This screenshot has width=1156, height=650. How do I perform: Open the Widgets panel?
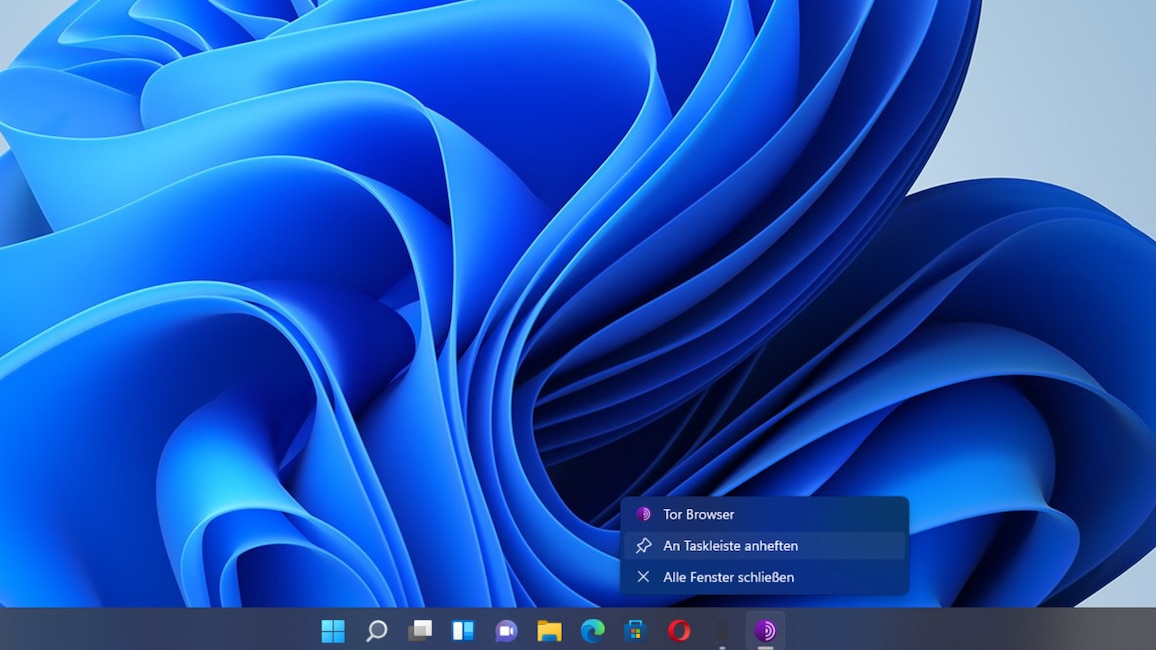[x=462, y=630]
